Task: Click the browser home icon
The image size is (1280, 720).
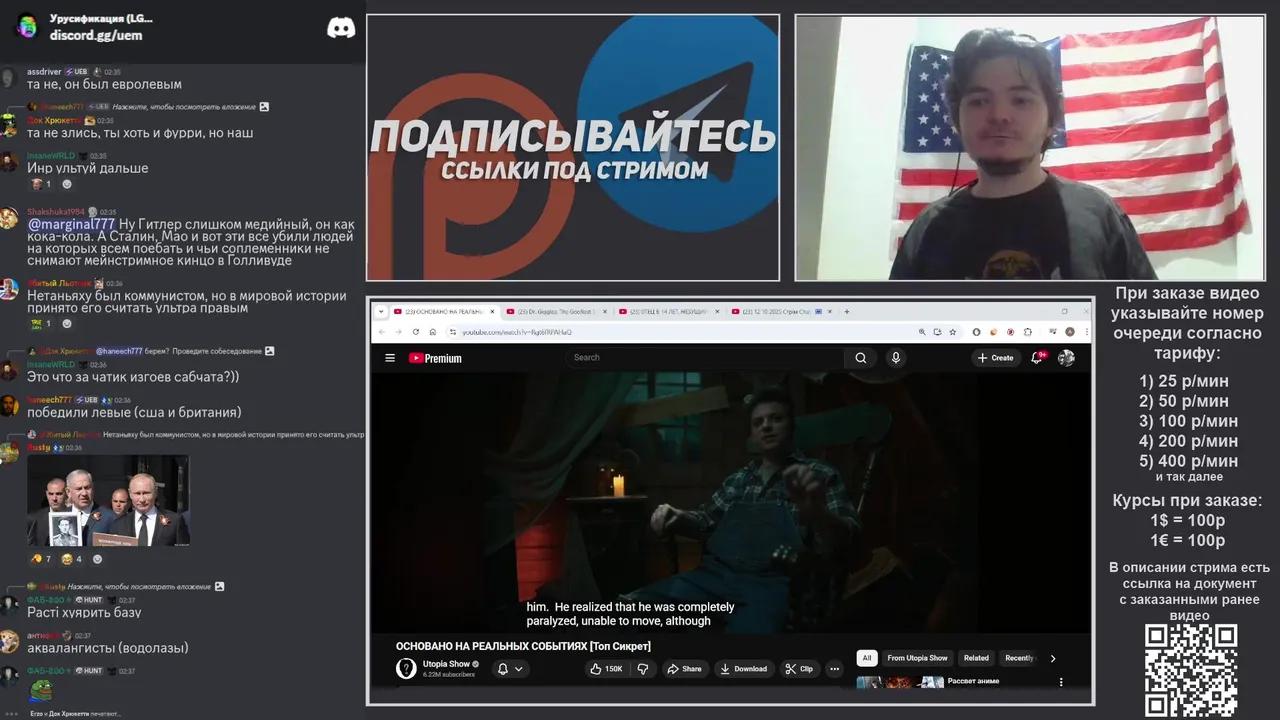Action: [x=432, y=332]
